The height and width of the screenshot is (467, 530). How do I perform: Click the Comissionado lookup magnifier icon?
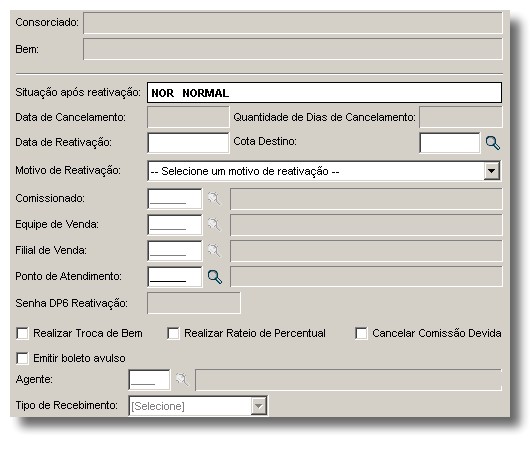(214, 198)
